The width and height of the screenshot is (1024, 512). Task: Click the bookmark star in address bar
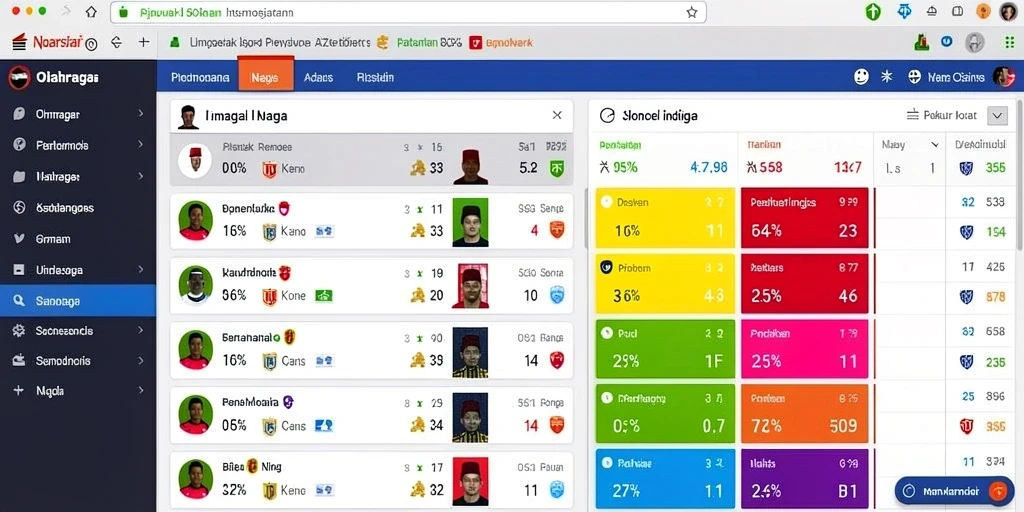tap(692, 12)
